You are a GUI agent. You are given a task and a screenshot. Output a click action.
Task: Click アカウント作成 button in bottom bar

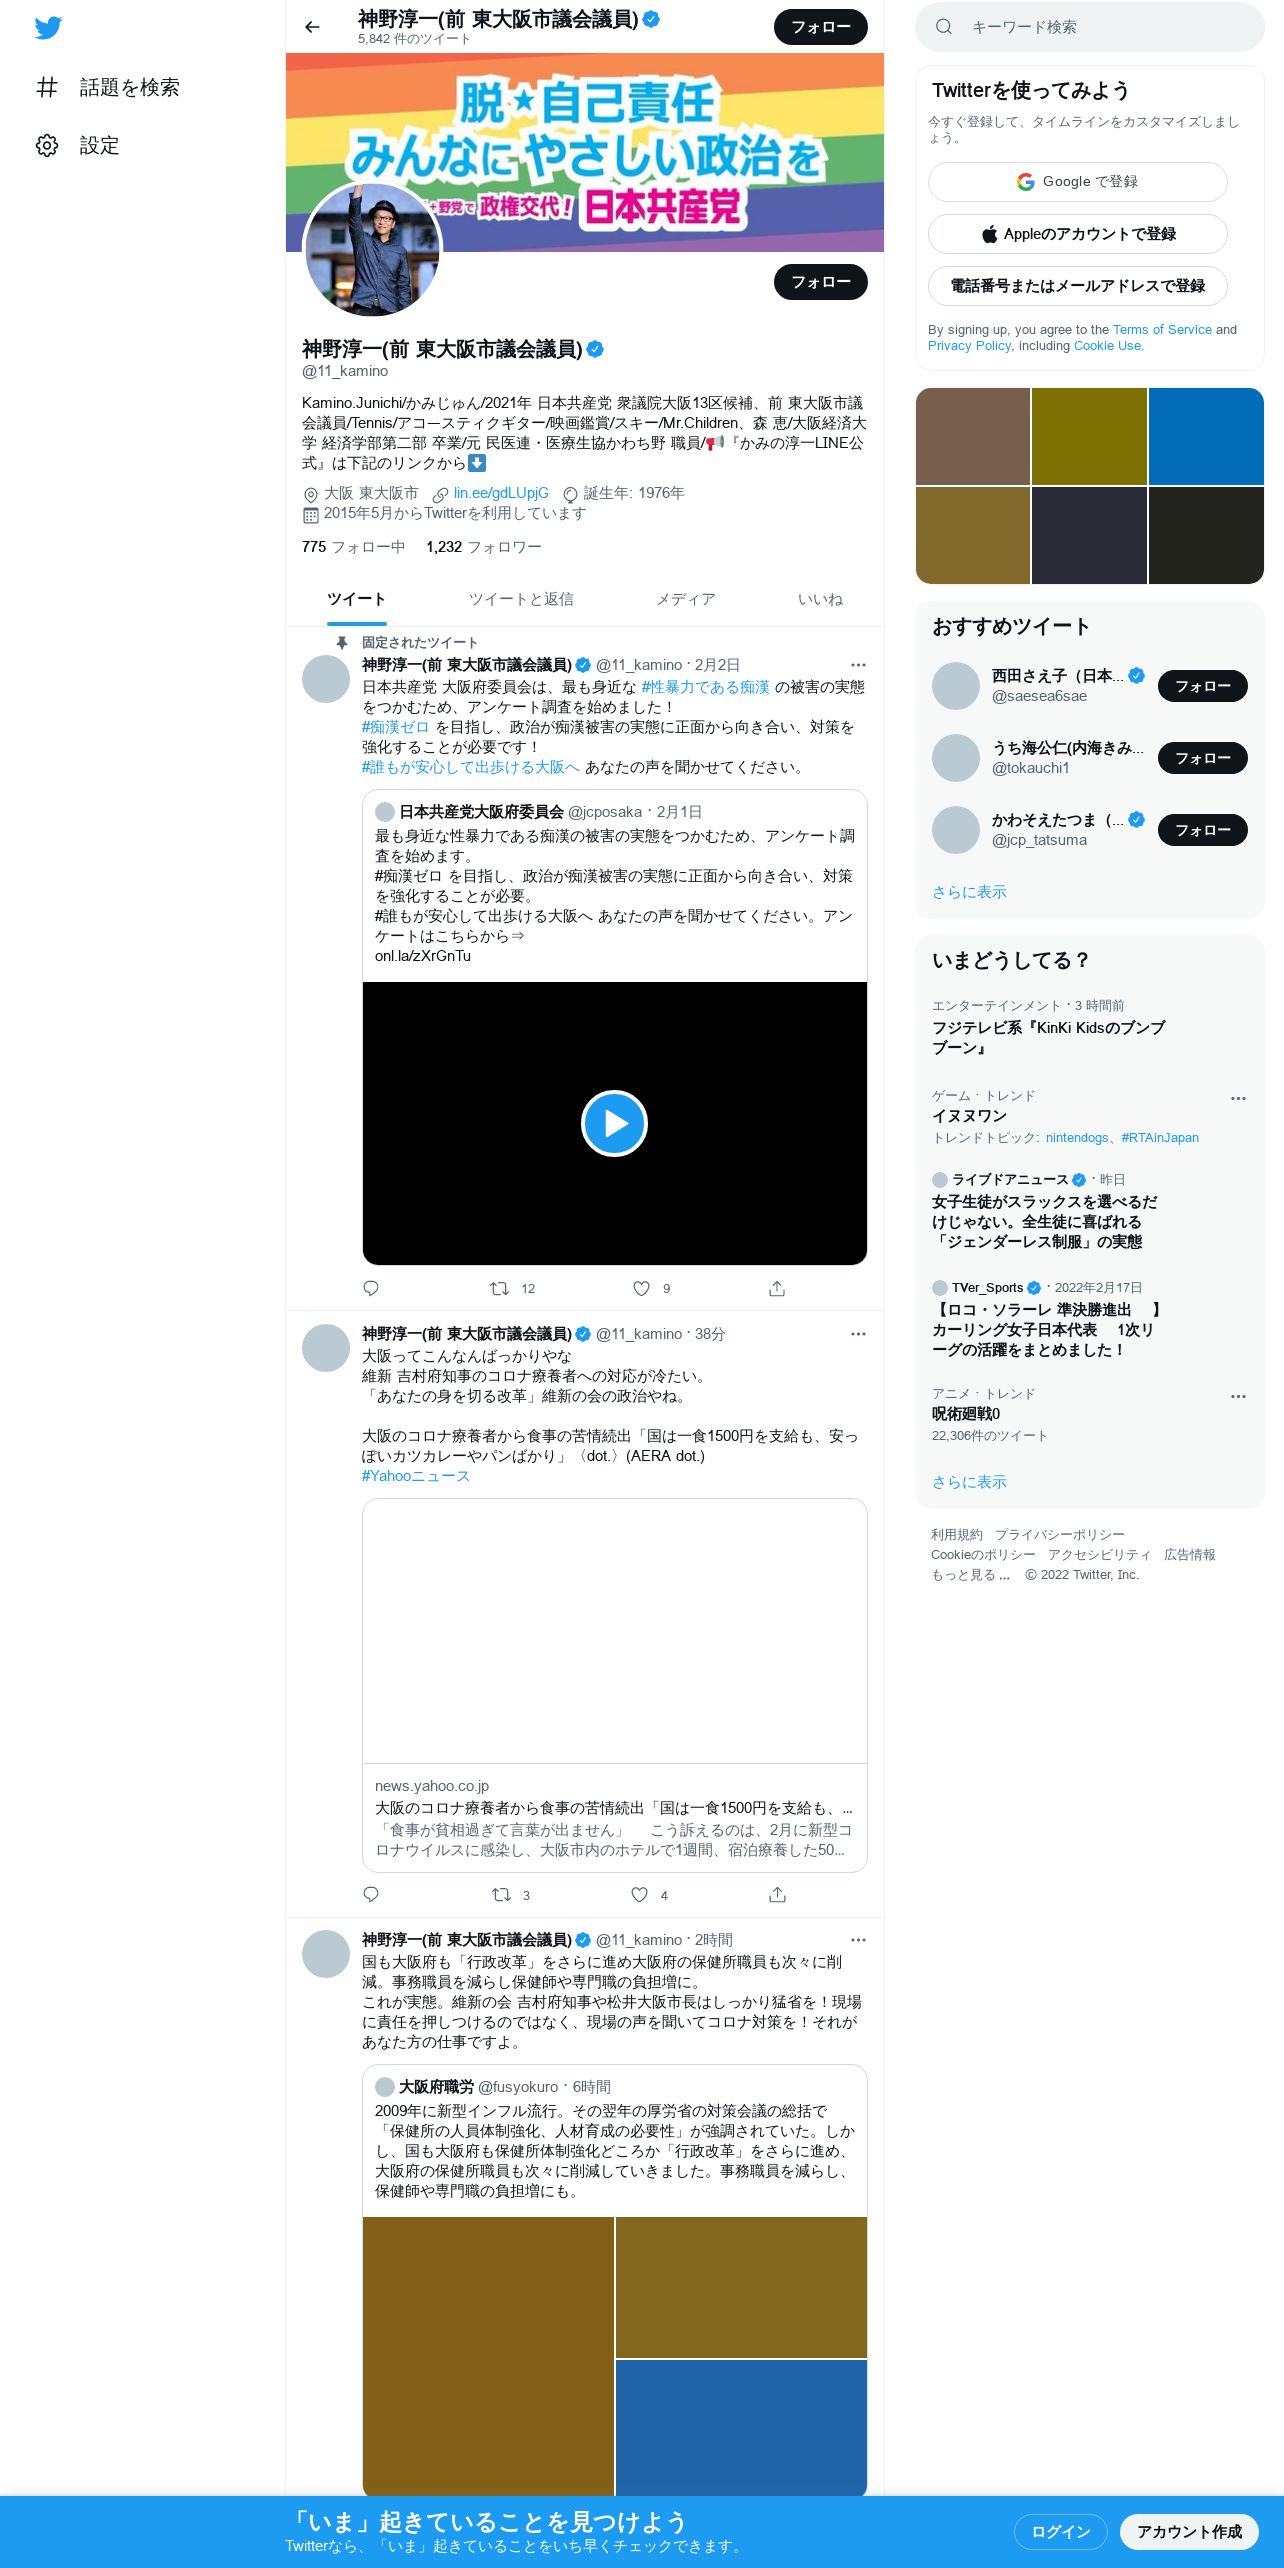1189,2532
